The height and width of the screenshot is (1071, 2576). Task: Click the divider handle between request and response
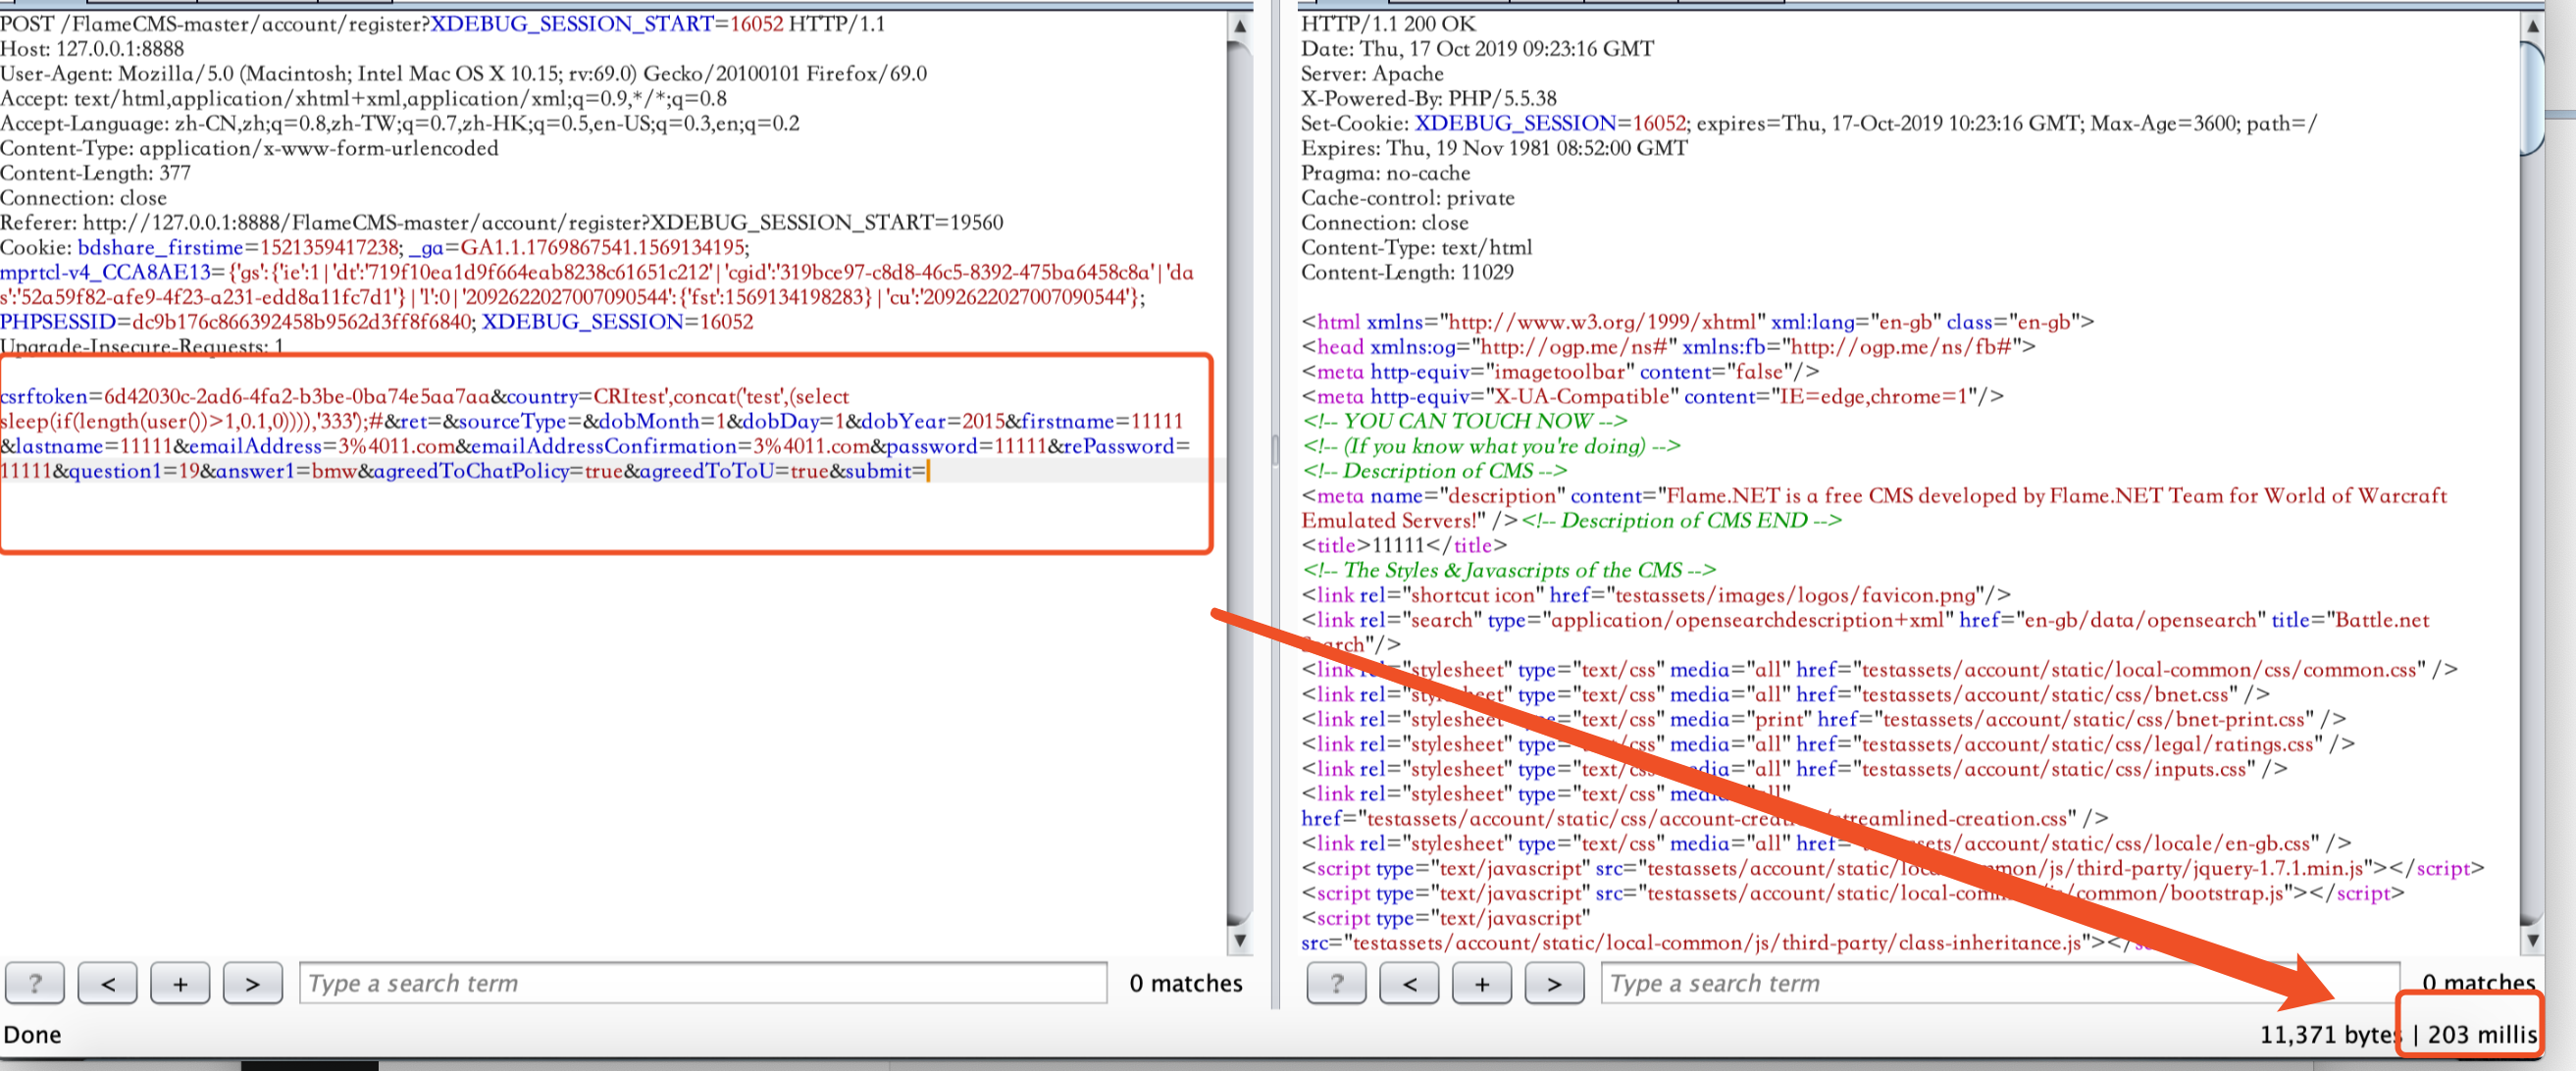[1275, 450]
